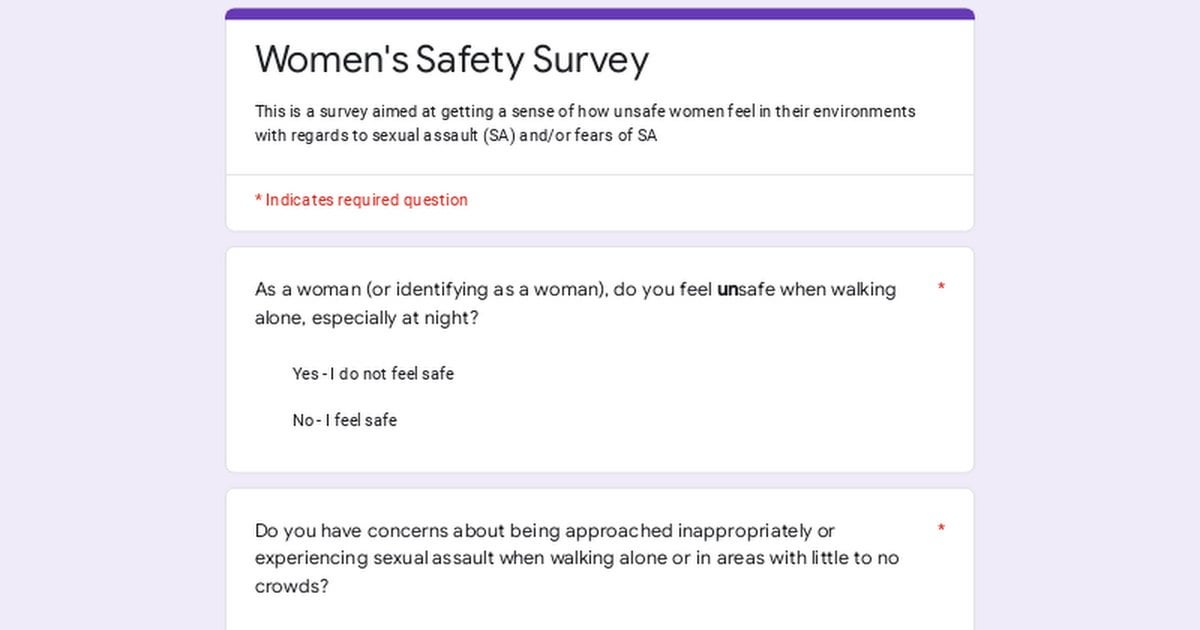Click the lavender background left of the form
The height and width of the screenshot is (630, 1200).
point(112,315)
